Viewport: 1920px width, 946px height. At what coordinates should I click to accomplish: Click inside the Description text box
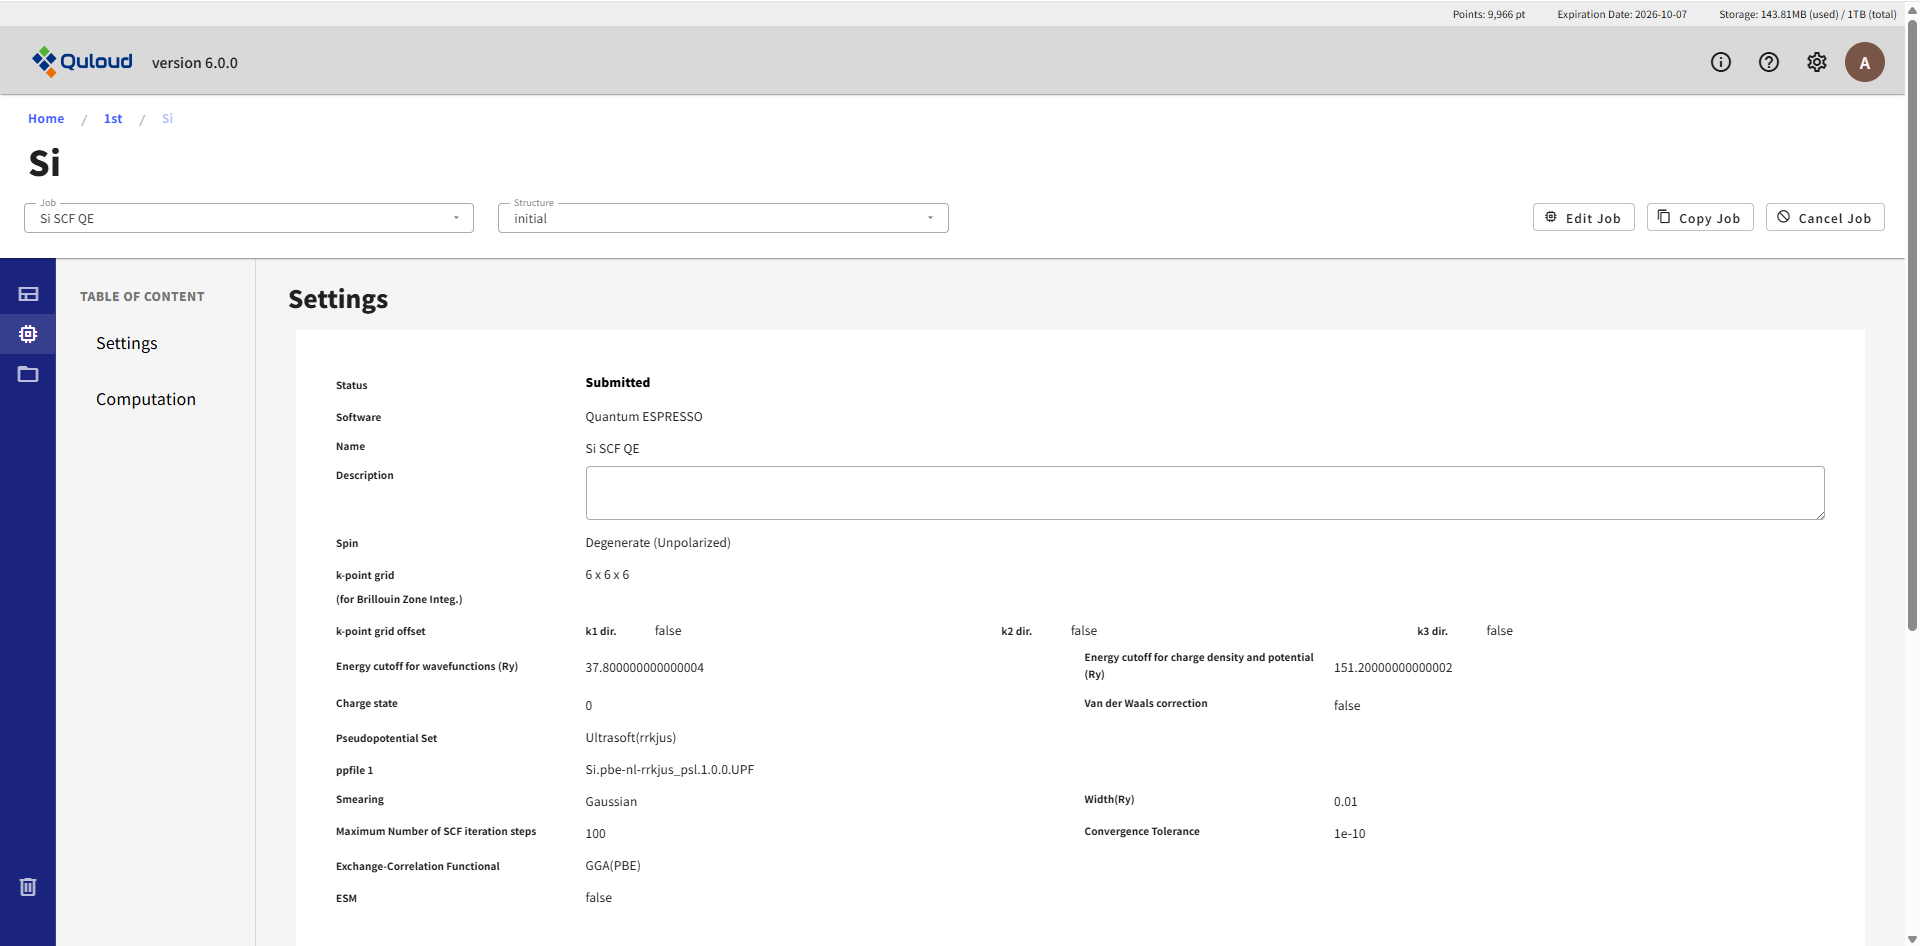pos(1204,493)
